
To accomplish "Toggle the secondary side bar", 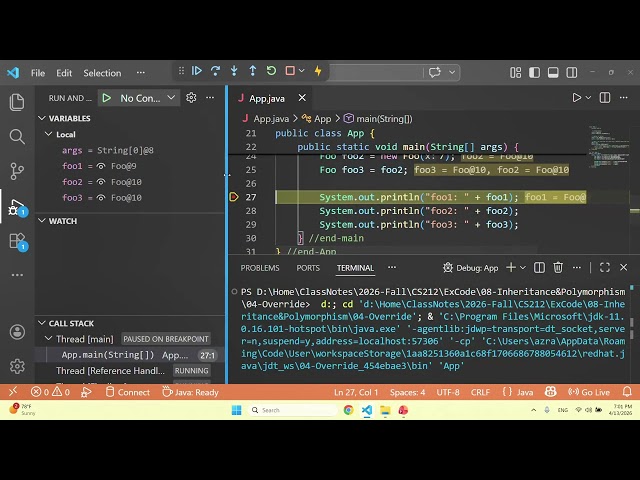I will [572, 73].
